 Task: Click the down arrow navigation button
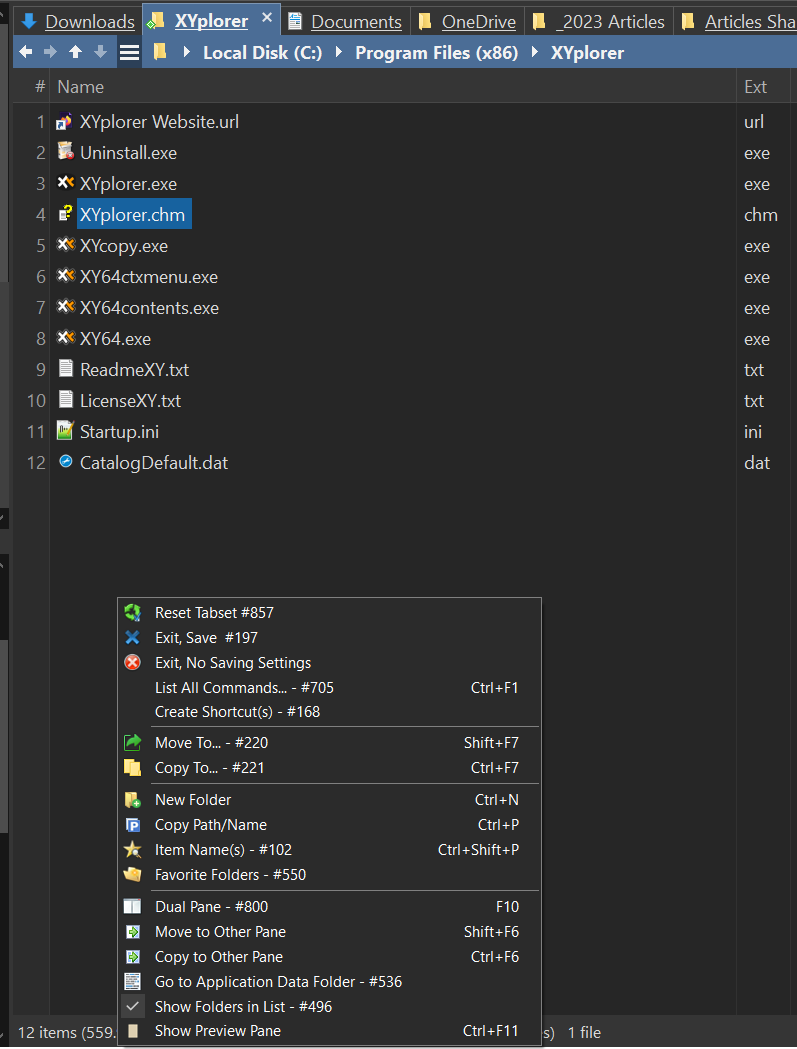(100, 52)
